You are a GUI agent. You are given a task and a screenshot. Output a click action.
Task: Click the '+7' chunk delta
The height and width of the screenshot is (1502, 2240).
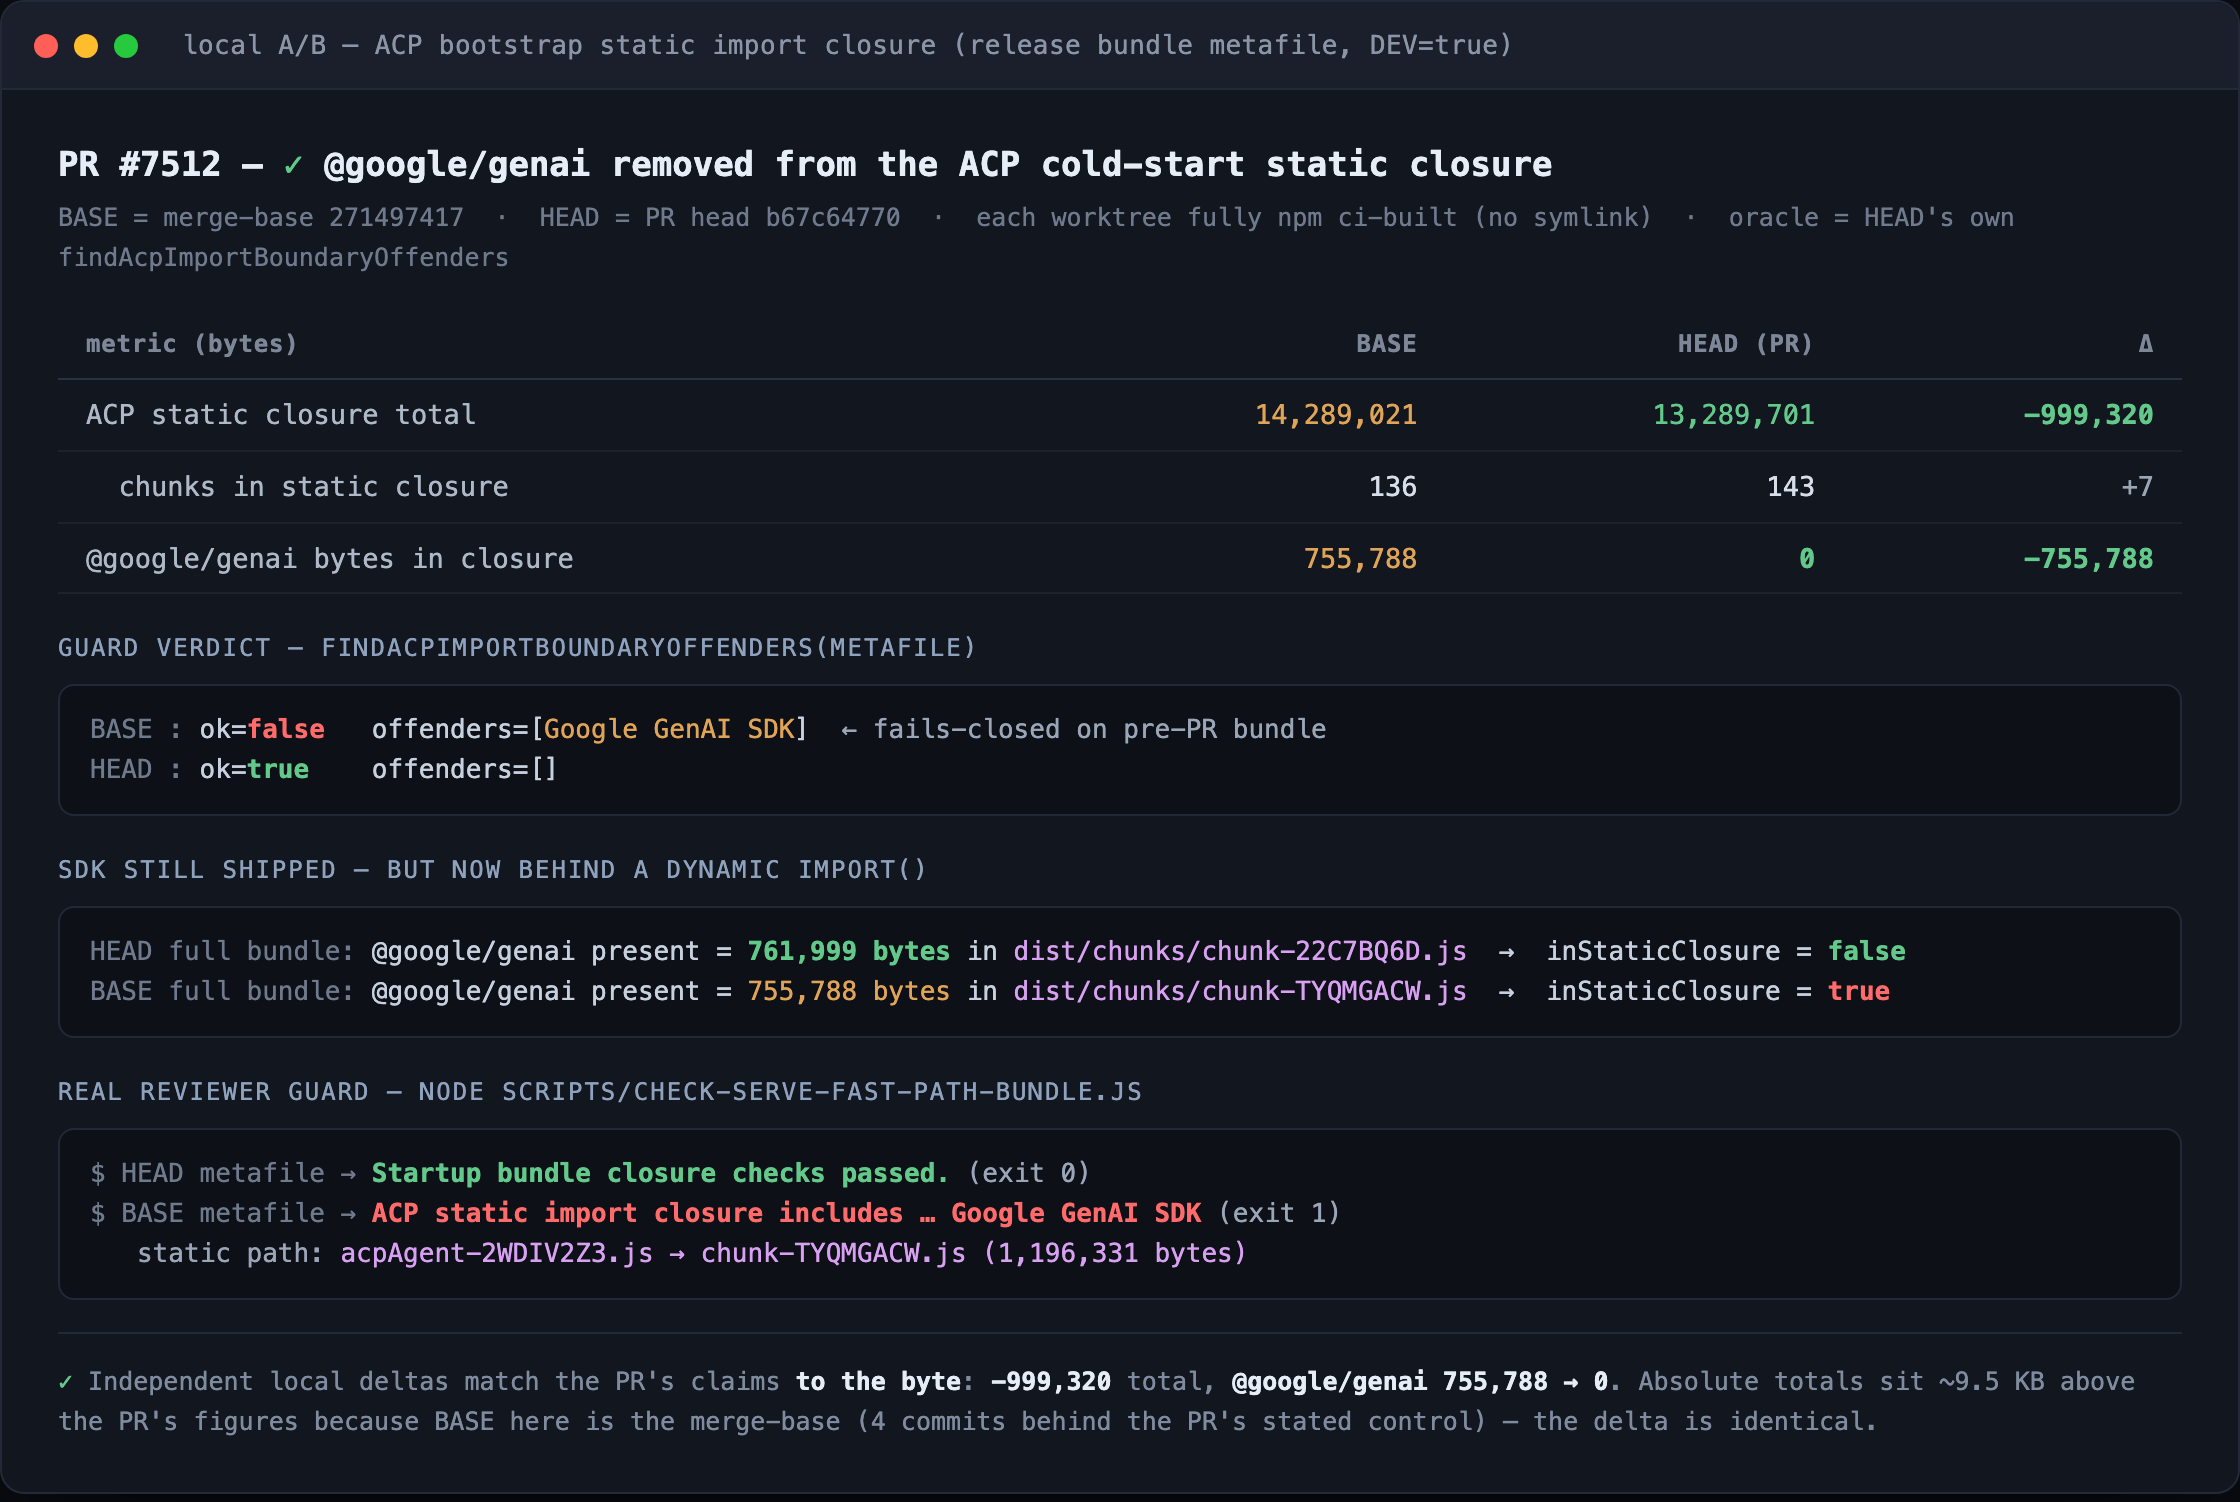(2137, 487)
